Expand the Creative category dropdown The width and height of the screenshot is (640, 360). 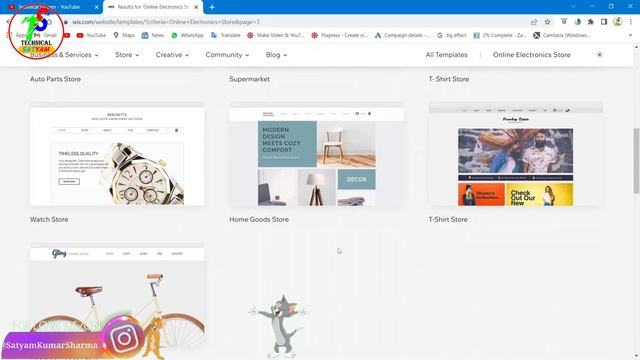172,55
